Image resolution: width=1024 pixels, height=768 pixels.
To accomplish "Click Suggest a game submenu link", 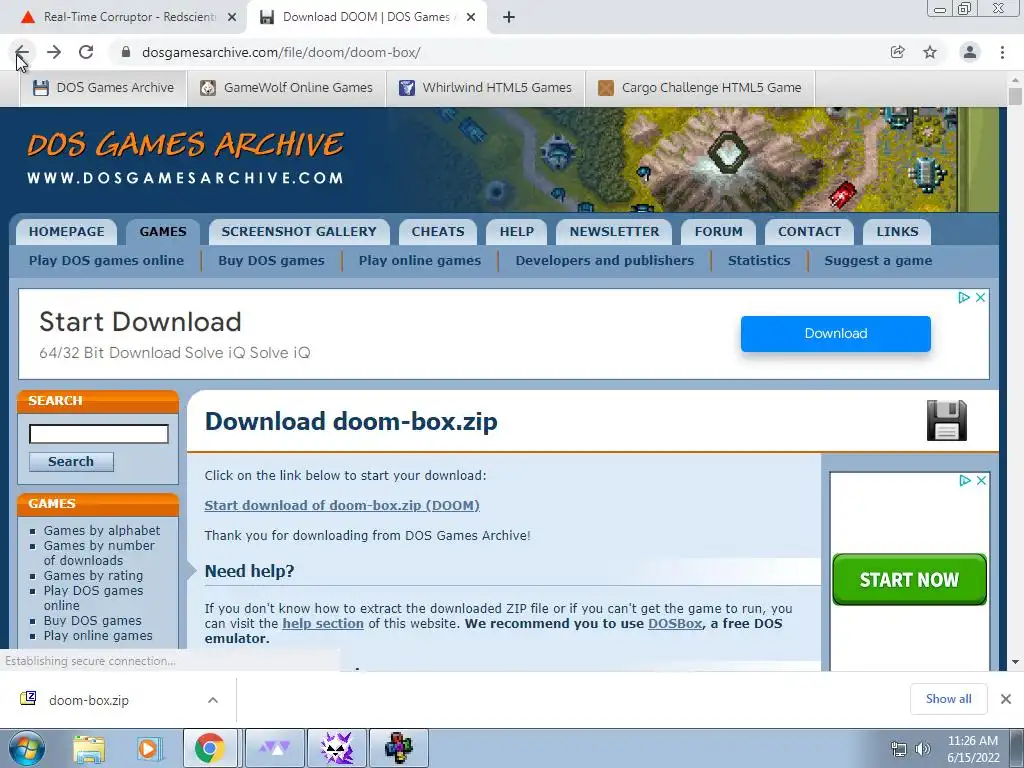I will tap(878, 261).
